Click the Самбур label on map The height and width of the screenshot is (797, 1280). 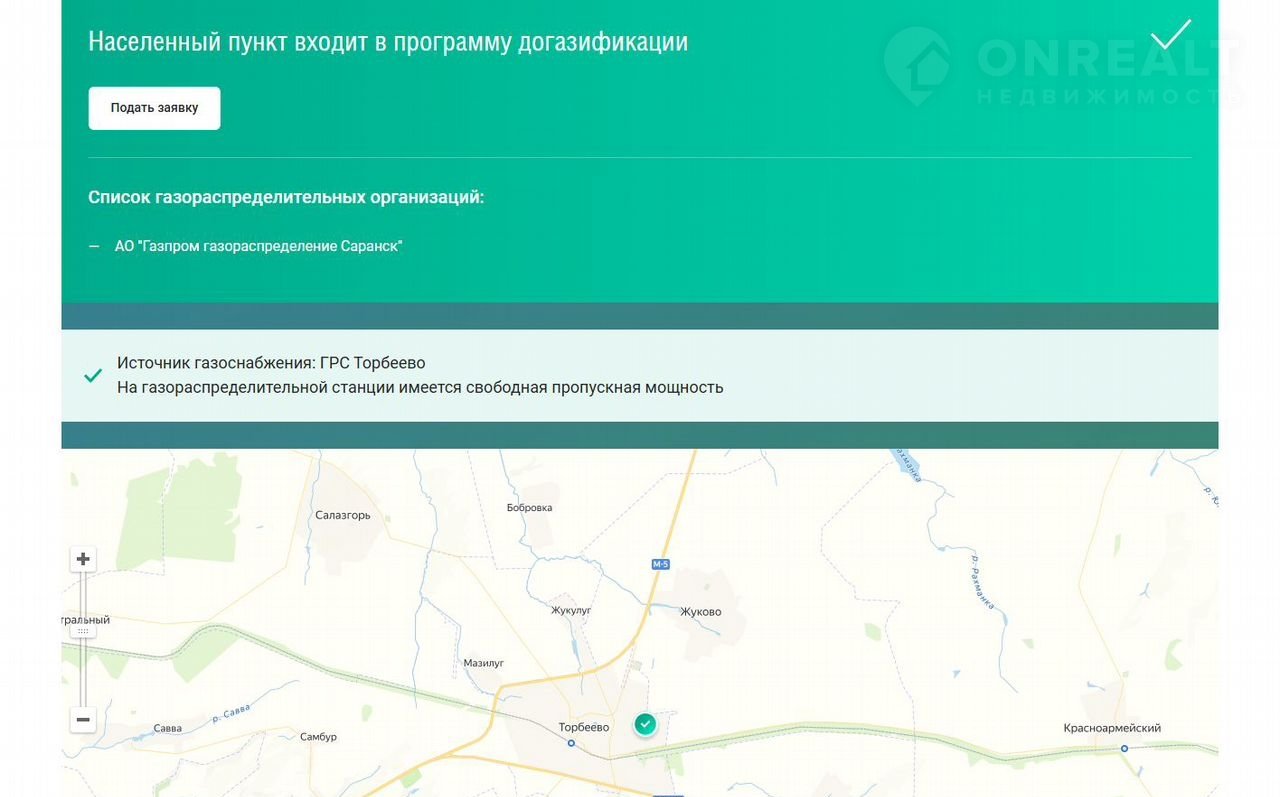[319, 737]
